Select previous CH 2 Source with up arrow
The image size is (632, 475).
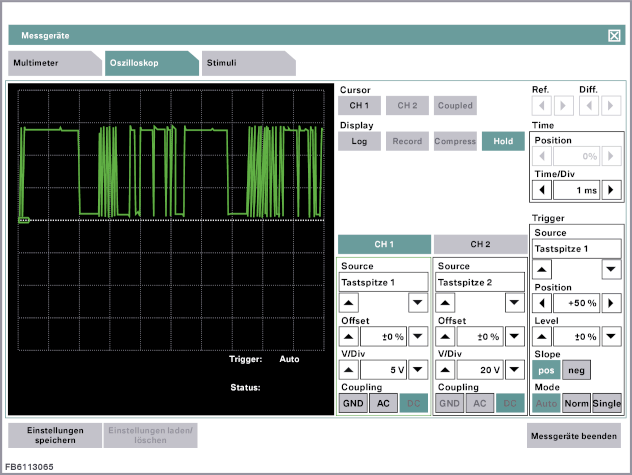pyautogui.click(x=445, y=303)
